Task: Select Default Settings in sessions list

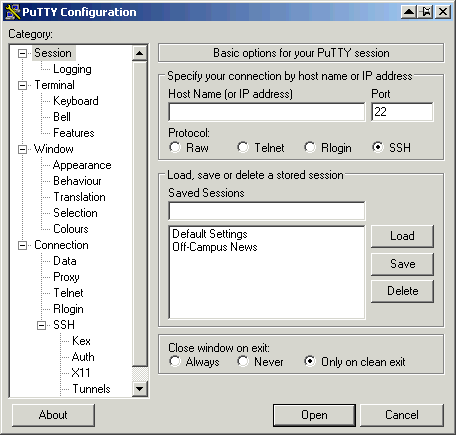Action: (210, 234)
